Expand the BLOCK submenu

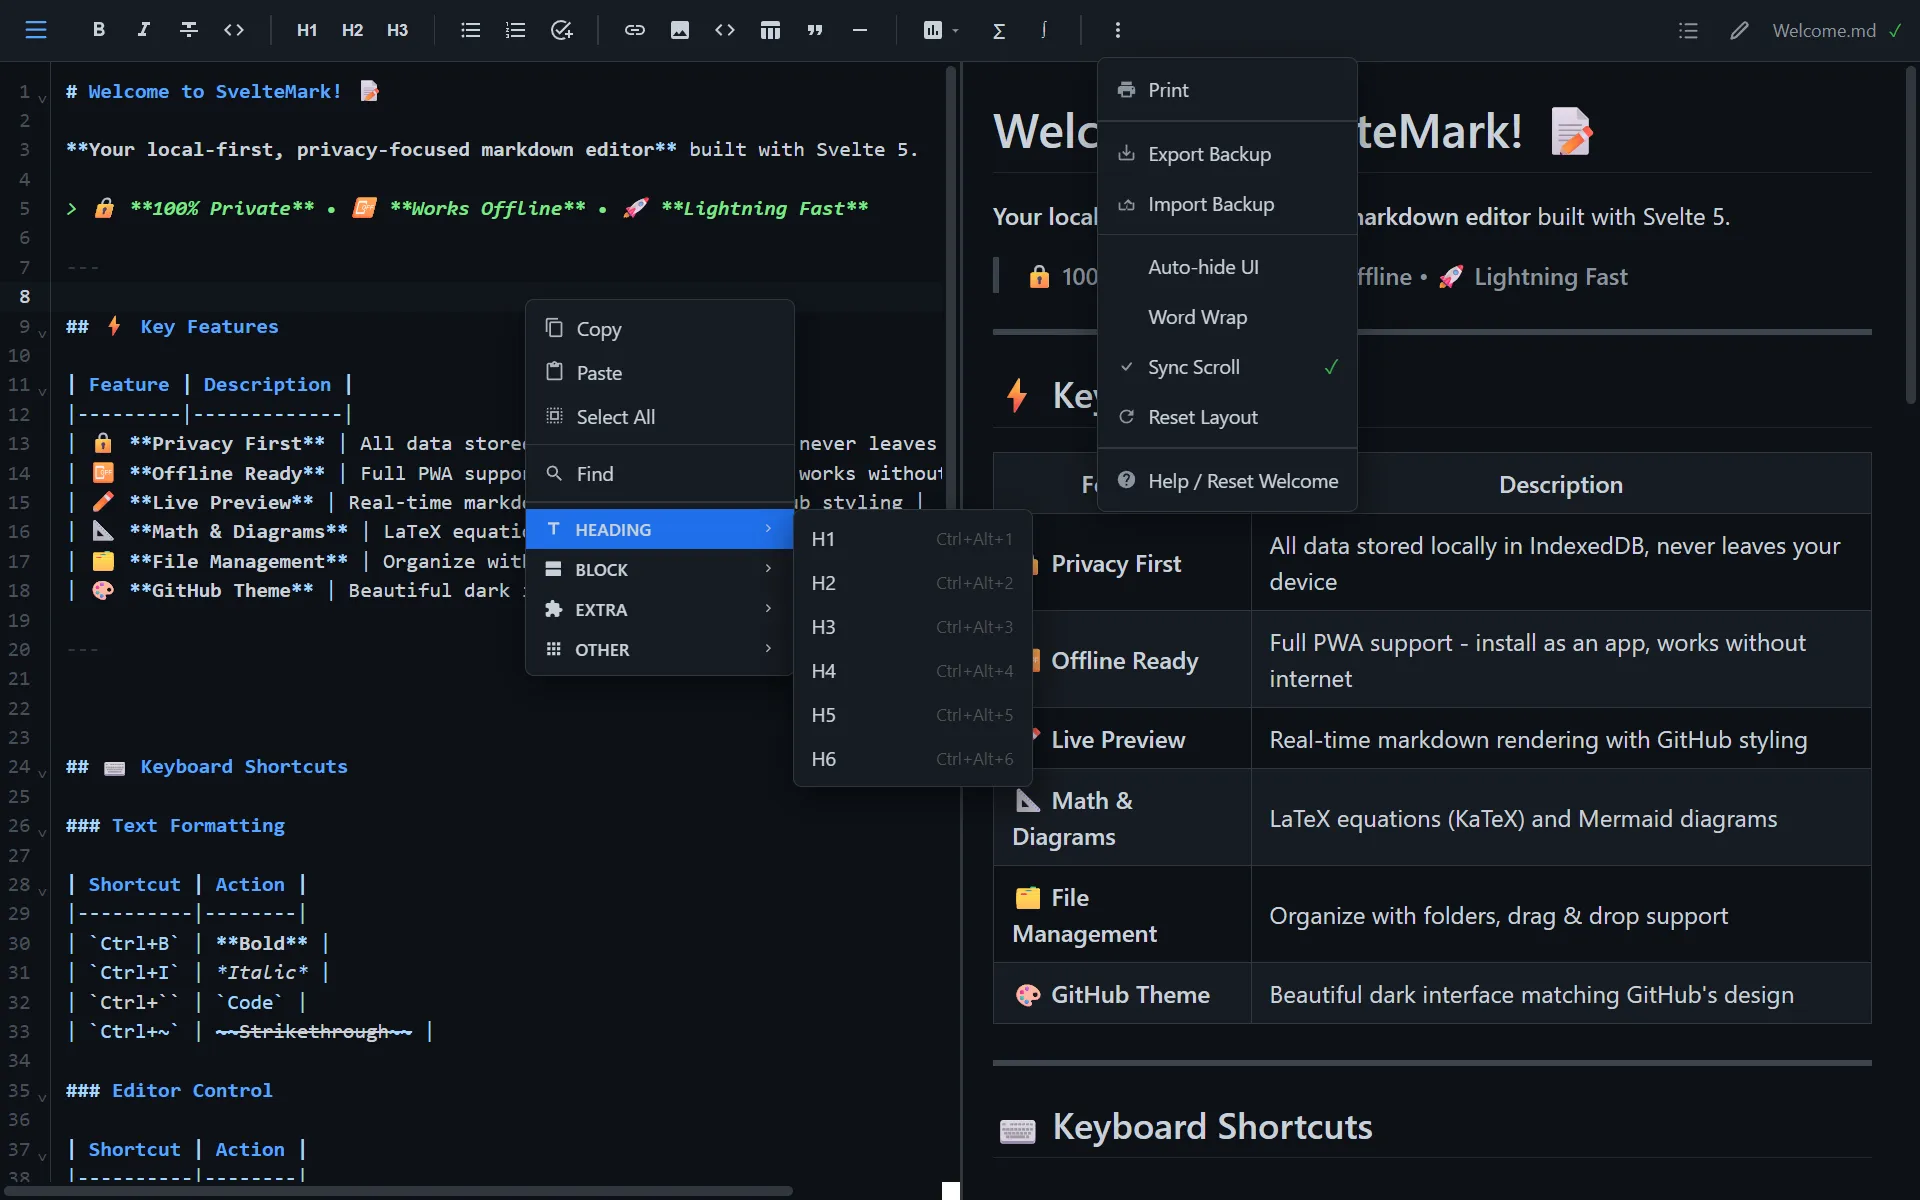660,569
